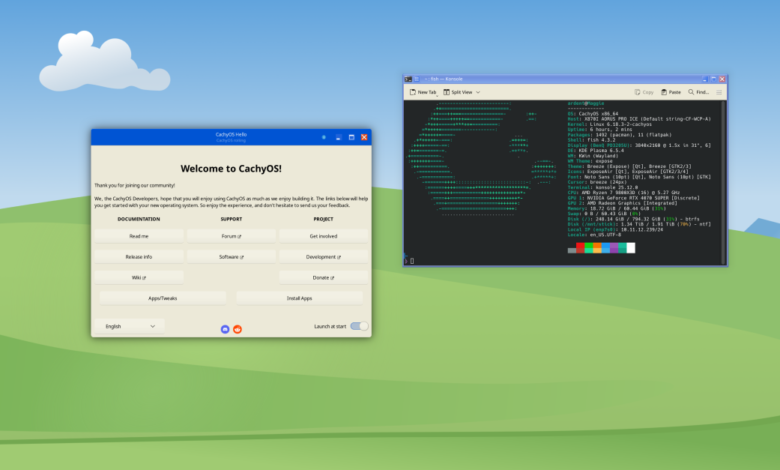This screenshot has height=470, width=780.
Task: Click Split View in Konsole toolbar
Action: (458, 92)
